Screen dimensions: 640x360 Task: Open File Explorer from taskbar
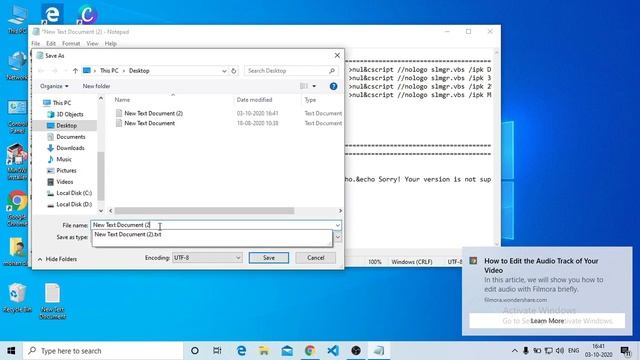pos(264,351)
